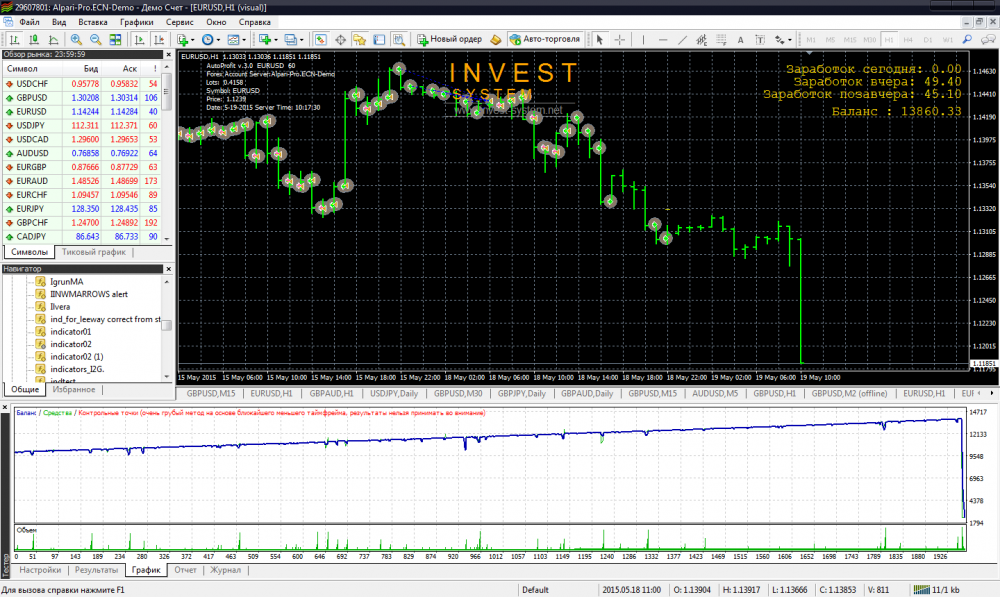Image resolution: width=1000 pixels, height=597 pixels.
Task: Close the Обзор рынка panel
Action: pyautogui.click(x=168, y=55)
